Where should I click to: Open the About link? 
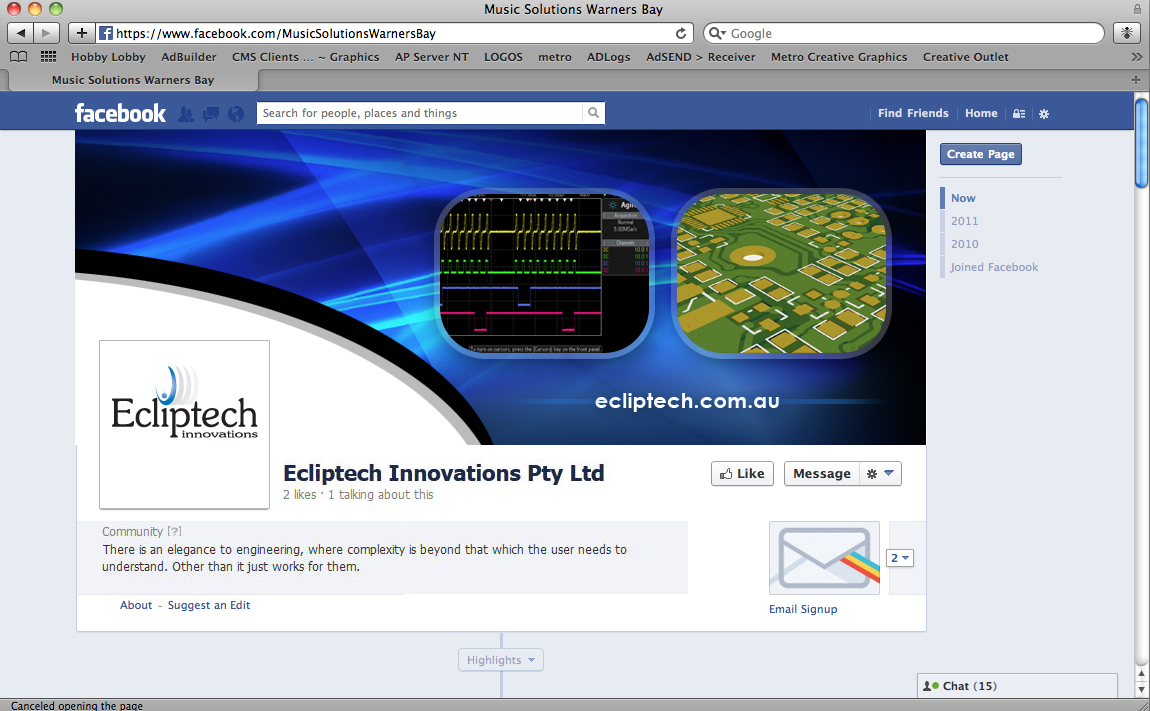tap(136, 605)
